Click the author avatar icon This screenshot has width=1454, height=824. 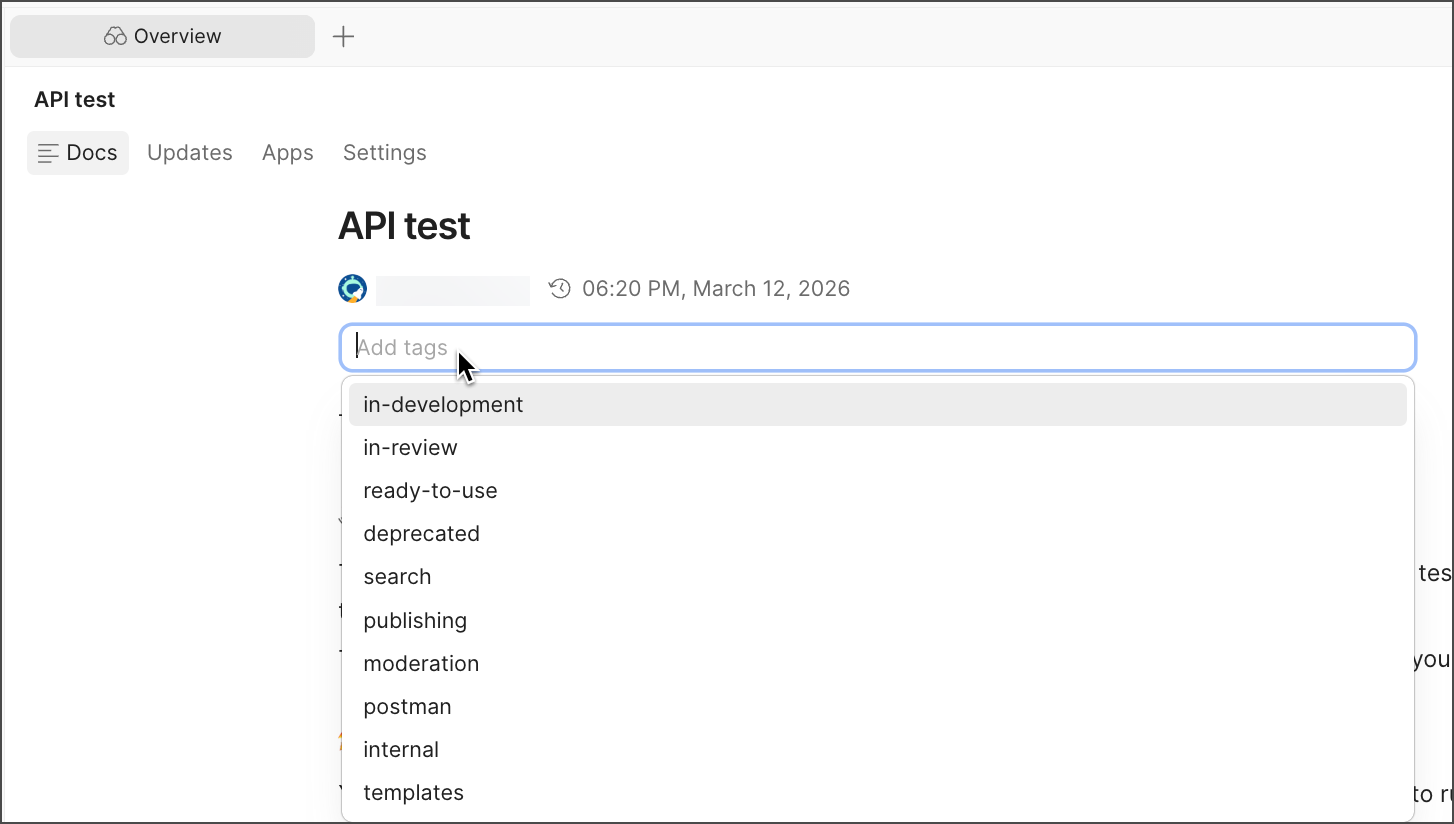[x=353, y=289]
